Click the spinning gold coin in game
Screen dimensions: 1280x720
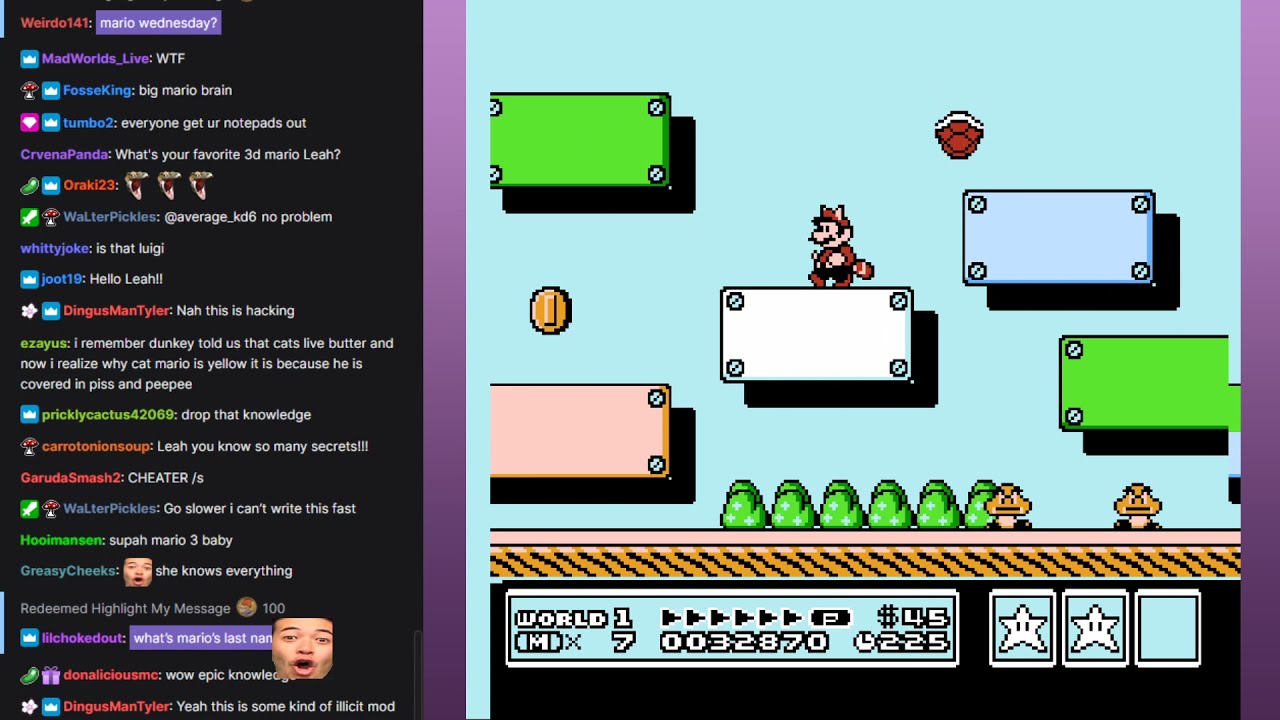tap(550, 310)
